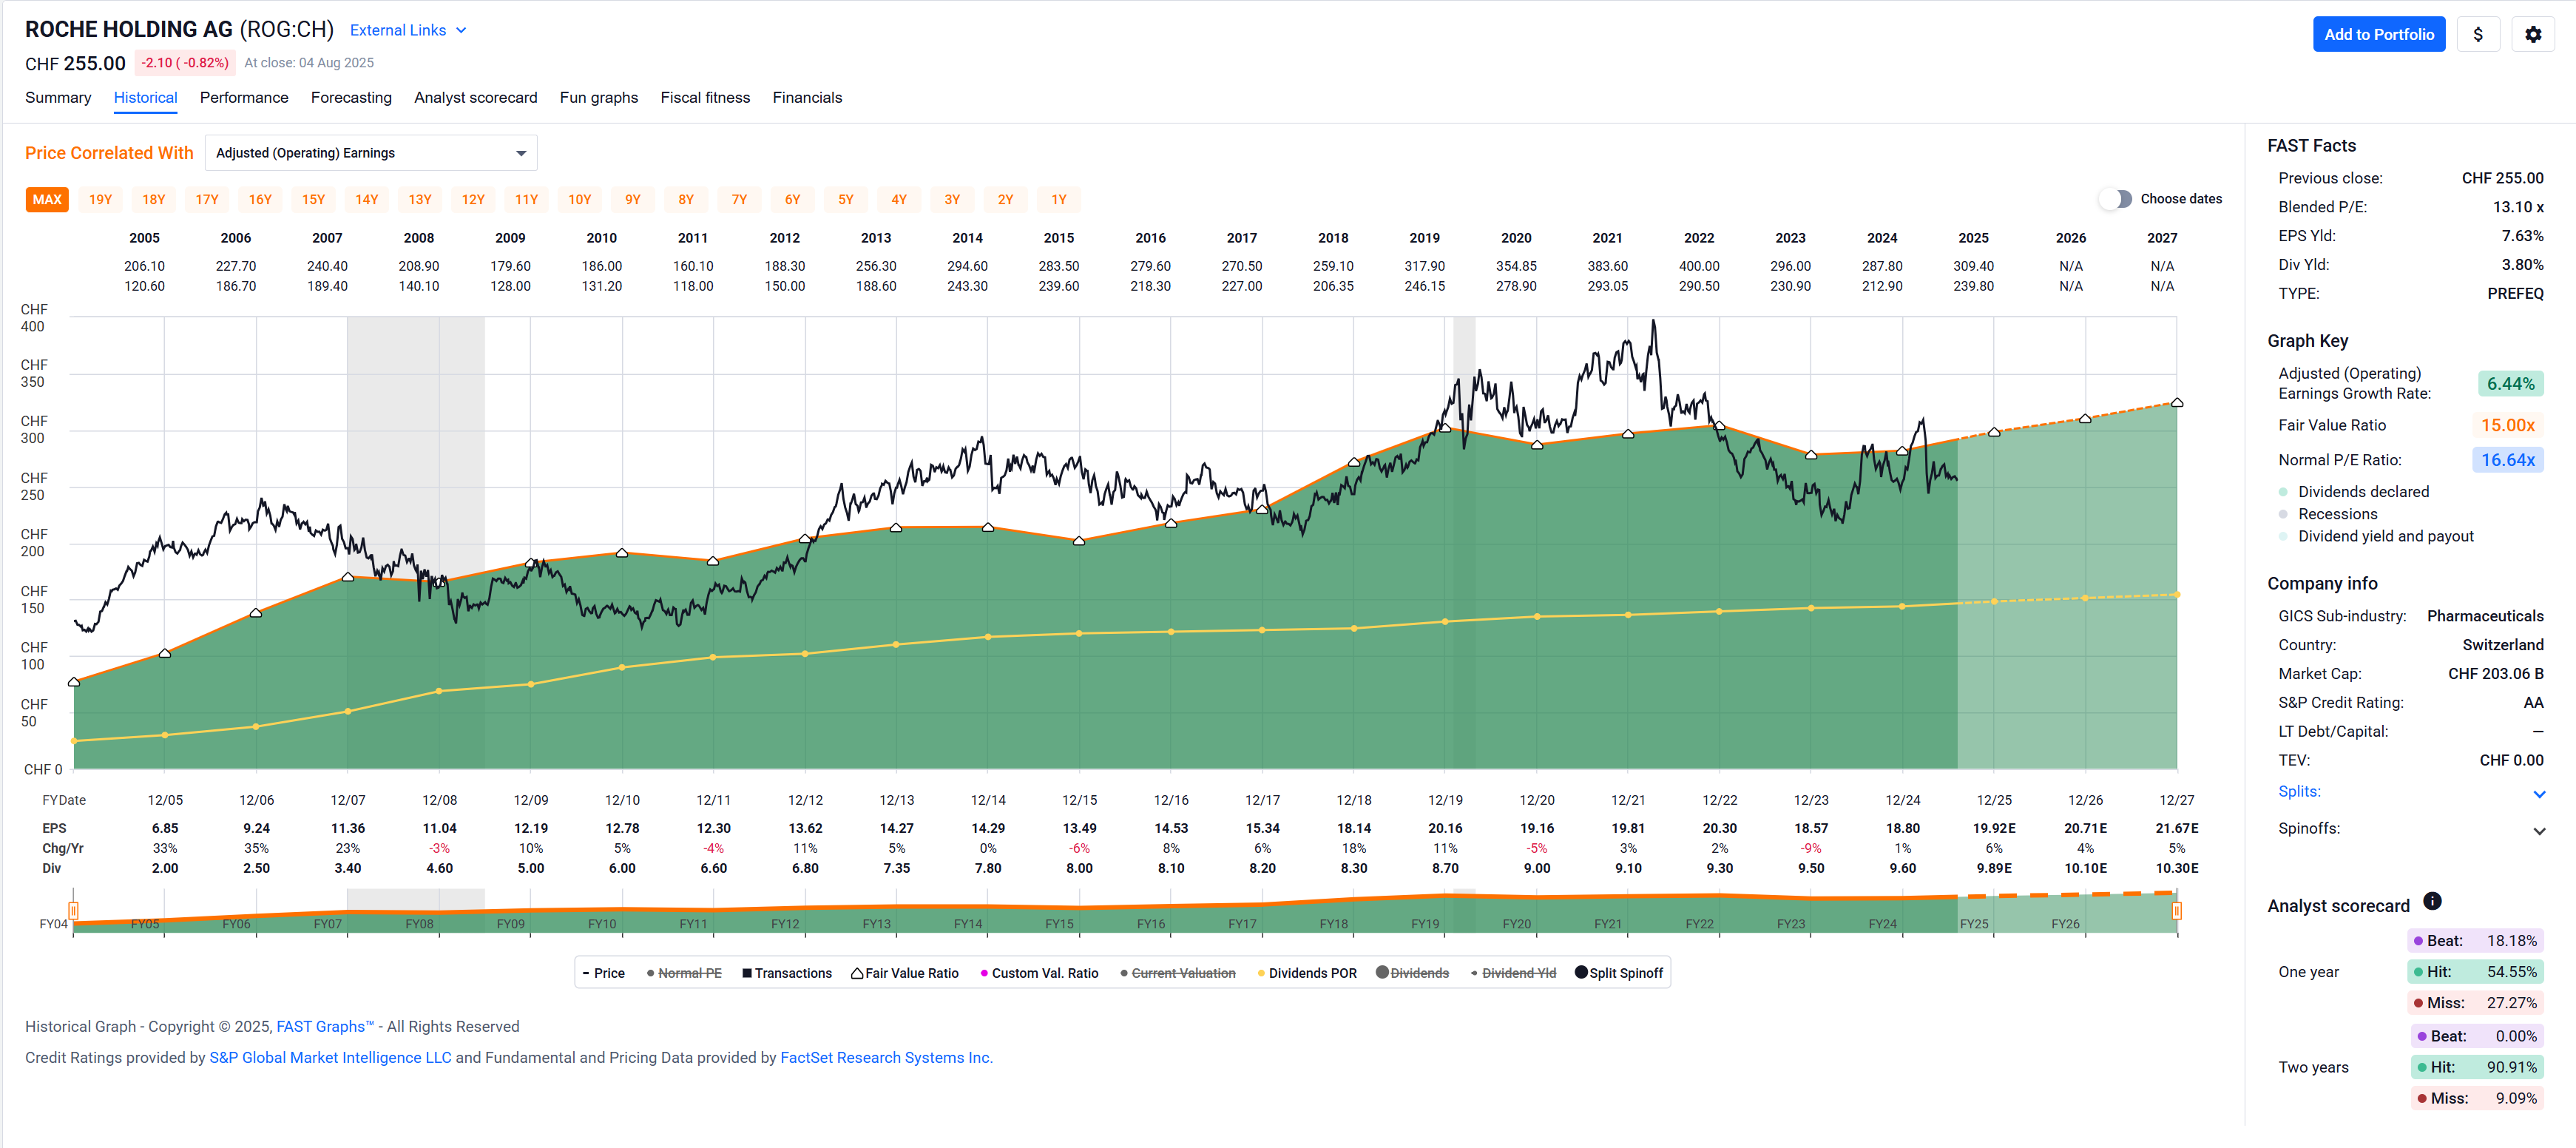
Task: Open the settings gear button
Action: tap(2533, 34)
